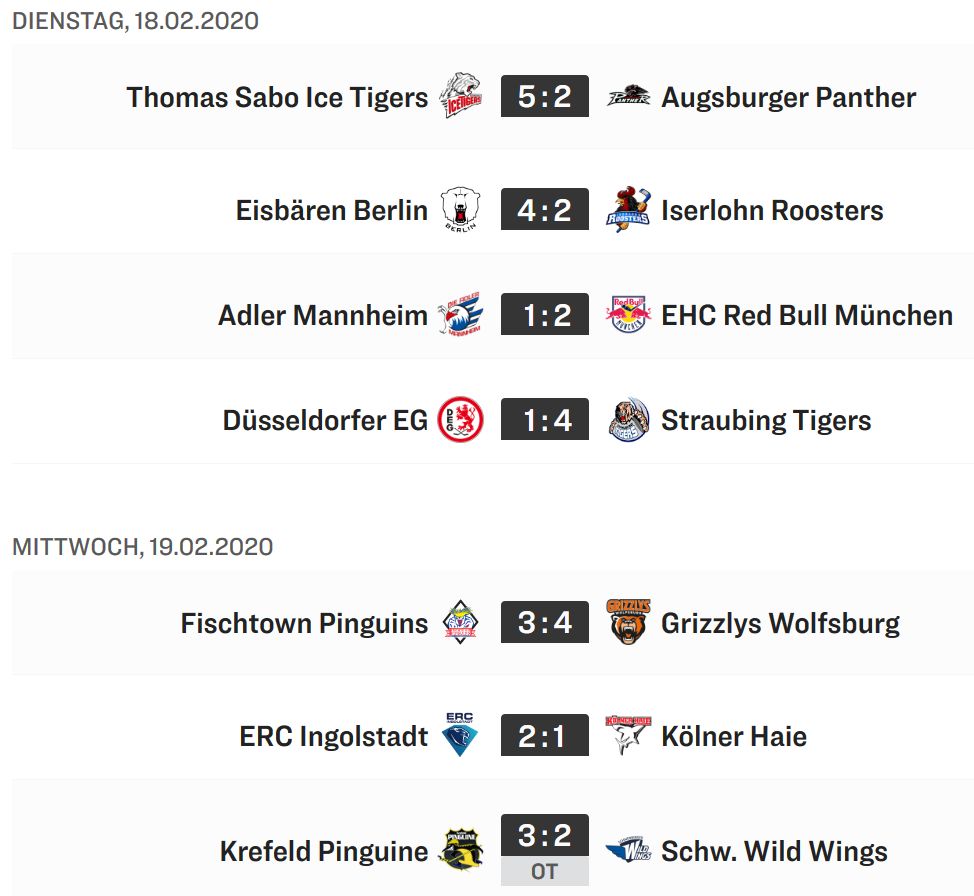Click the Düsseldorfer EG round red logo
This screenshot has width=974, height=896.
click(x=461, y=419)
